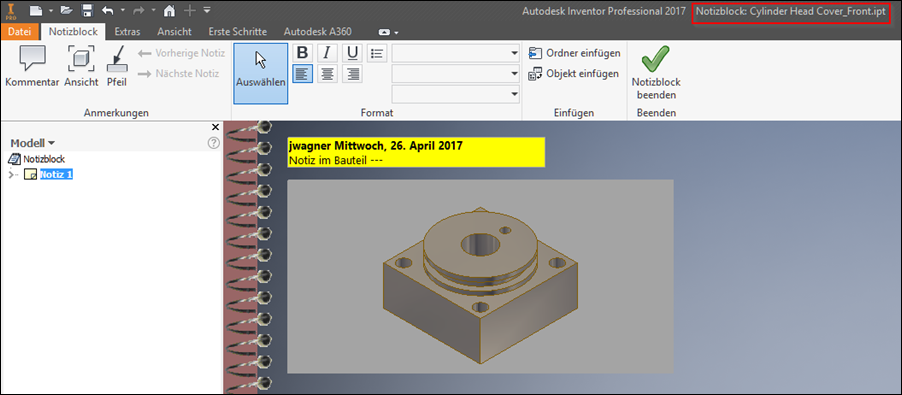Toggle italic text formatting
The image size is (902, 395).
coord(327,53)
